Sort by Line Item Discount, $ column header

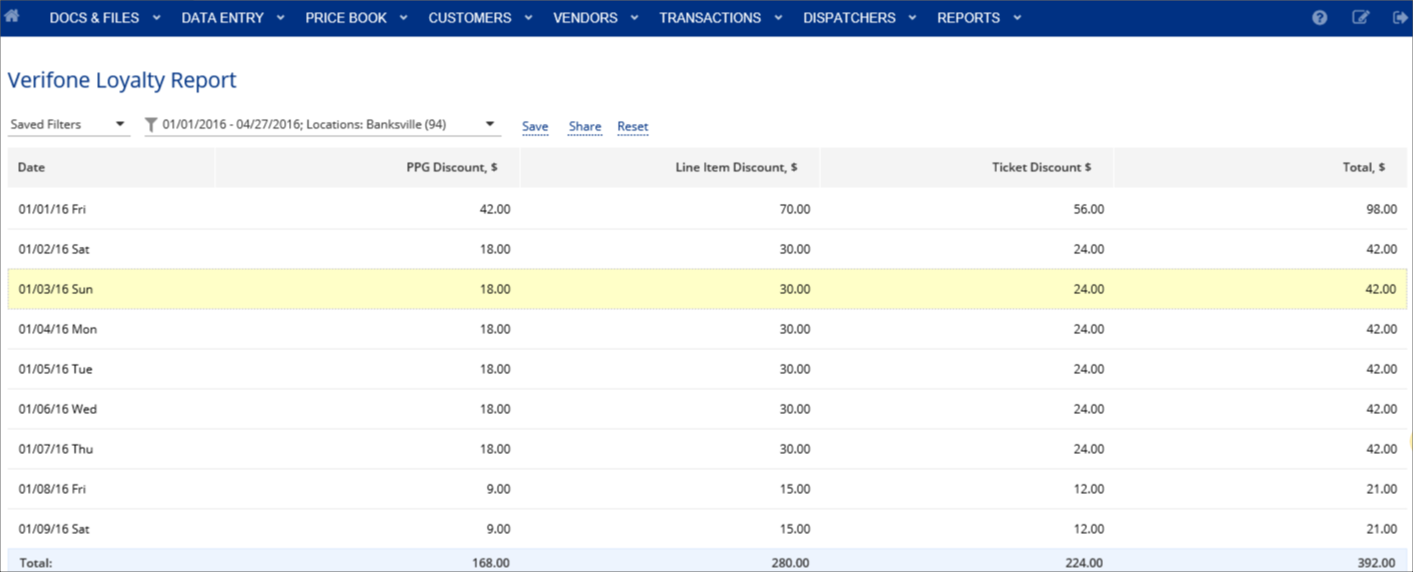(670, 167)
